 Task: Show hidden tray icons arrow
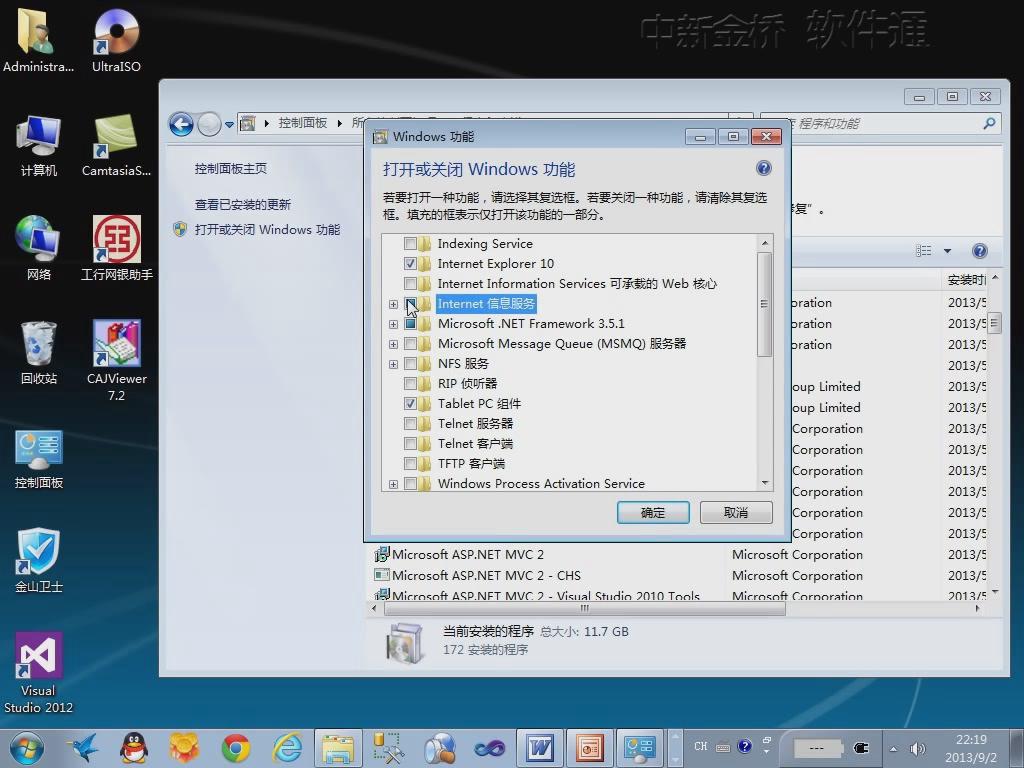(x=893, y=748)
